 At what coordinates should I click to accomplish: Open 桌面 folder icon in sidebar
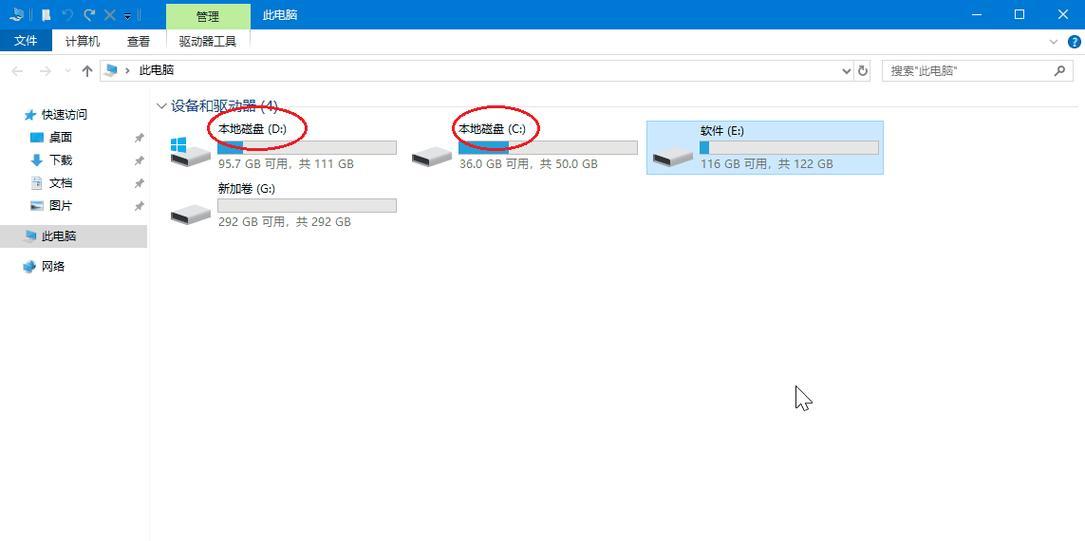tap(37, 138)
